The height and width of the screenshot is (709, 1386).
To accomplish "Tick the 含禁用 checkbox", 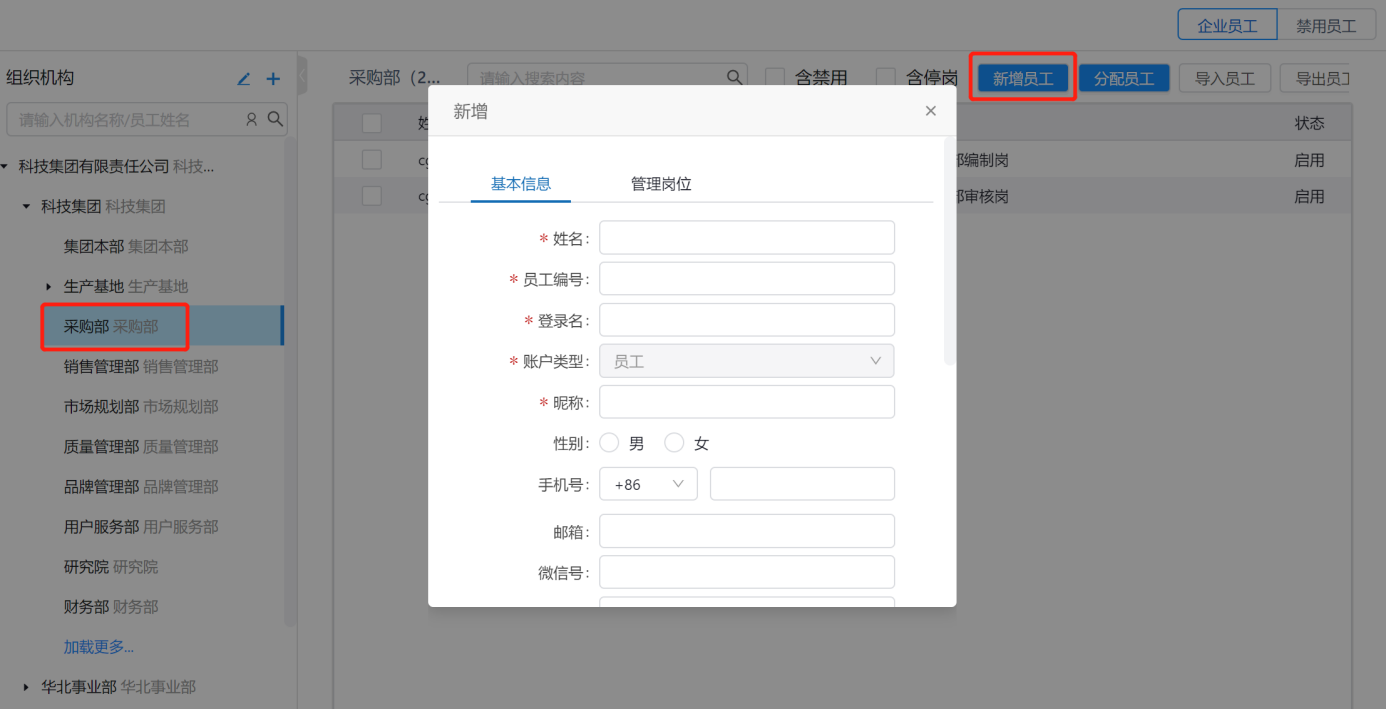I will tap(775, 78).
